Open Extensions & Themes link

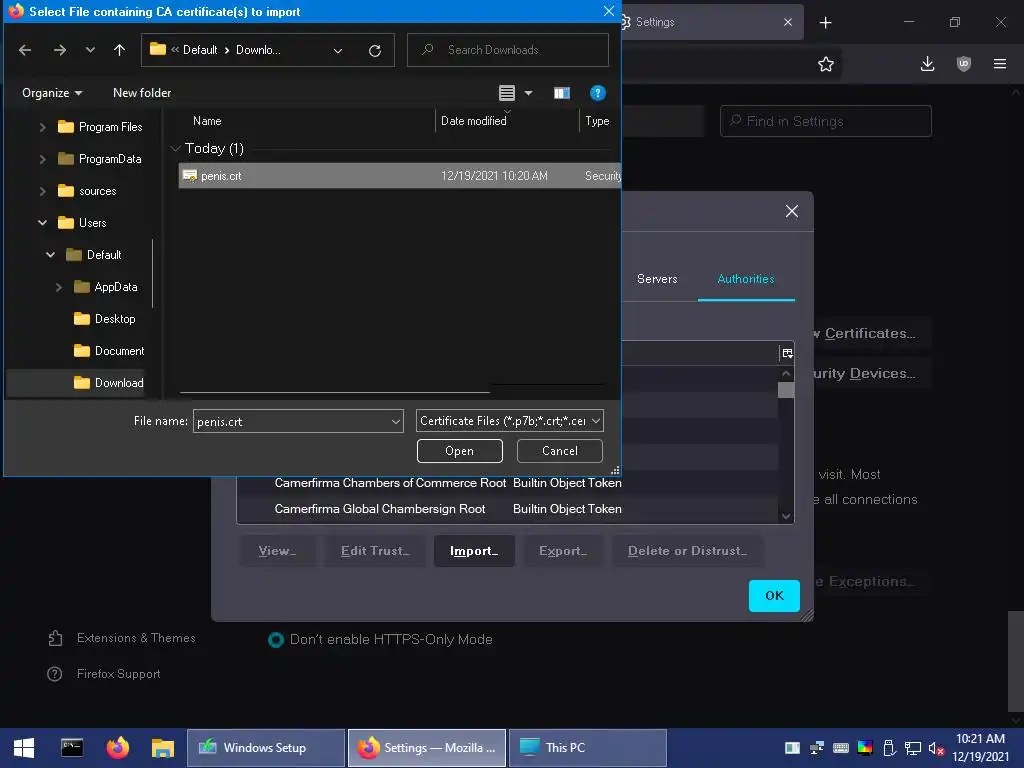(x=121, y=638)
